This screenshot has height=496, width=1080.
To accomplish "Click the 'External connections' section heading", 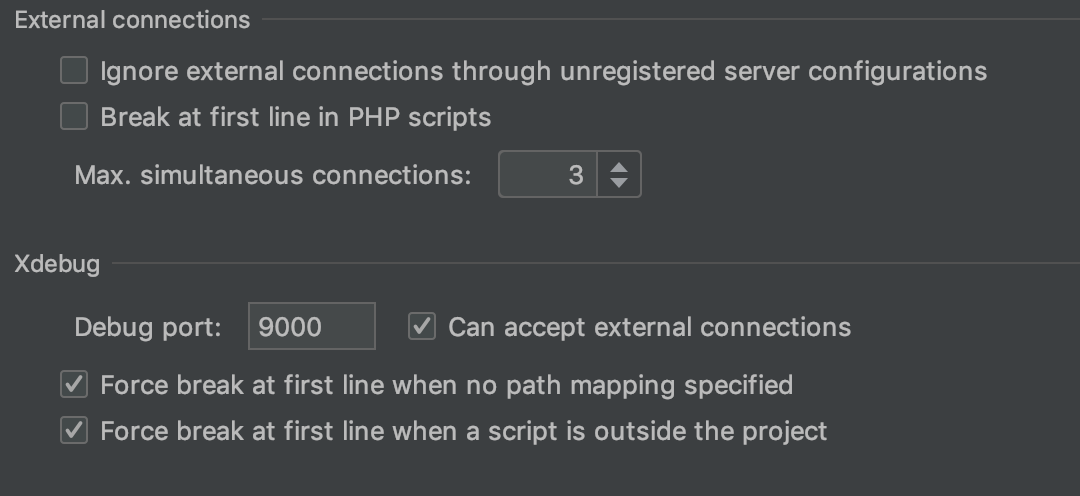I will pyautogui.click(x=132, y=20).
